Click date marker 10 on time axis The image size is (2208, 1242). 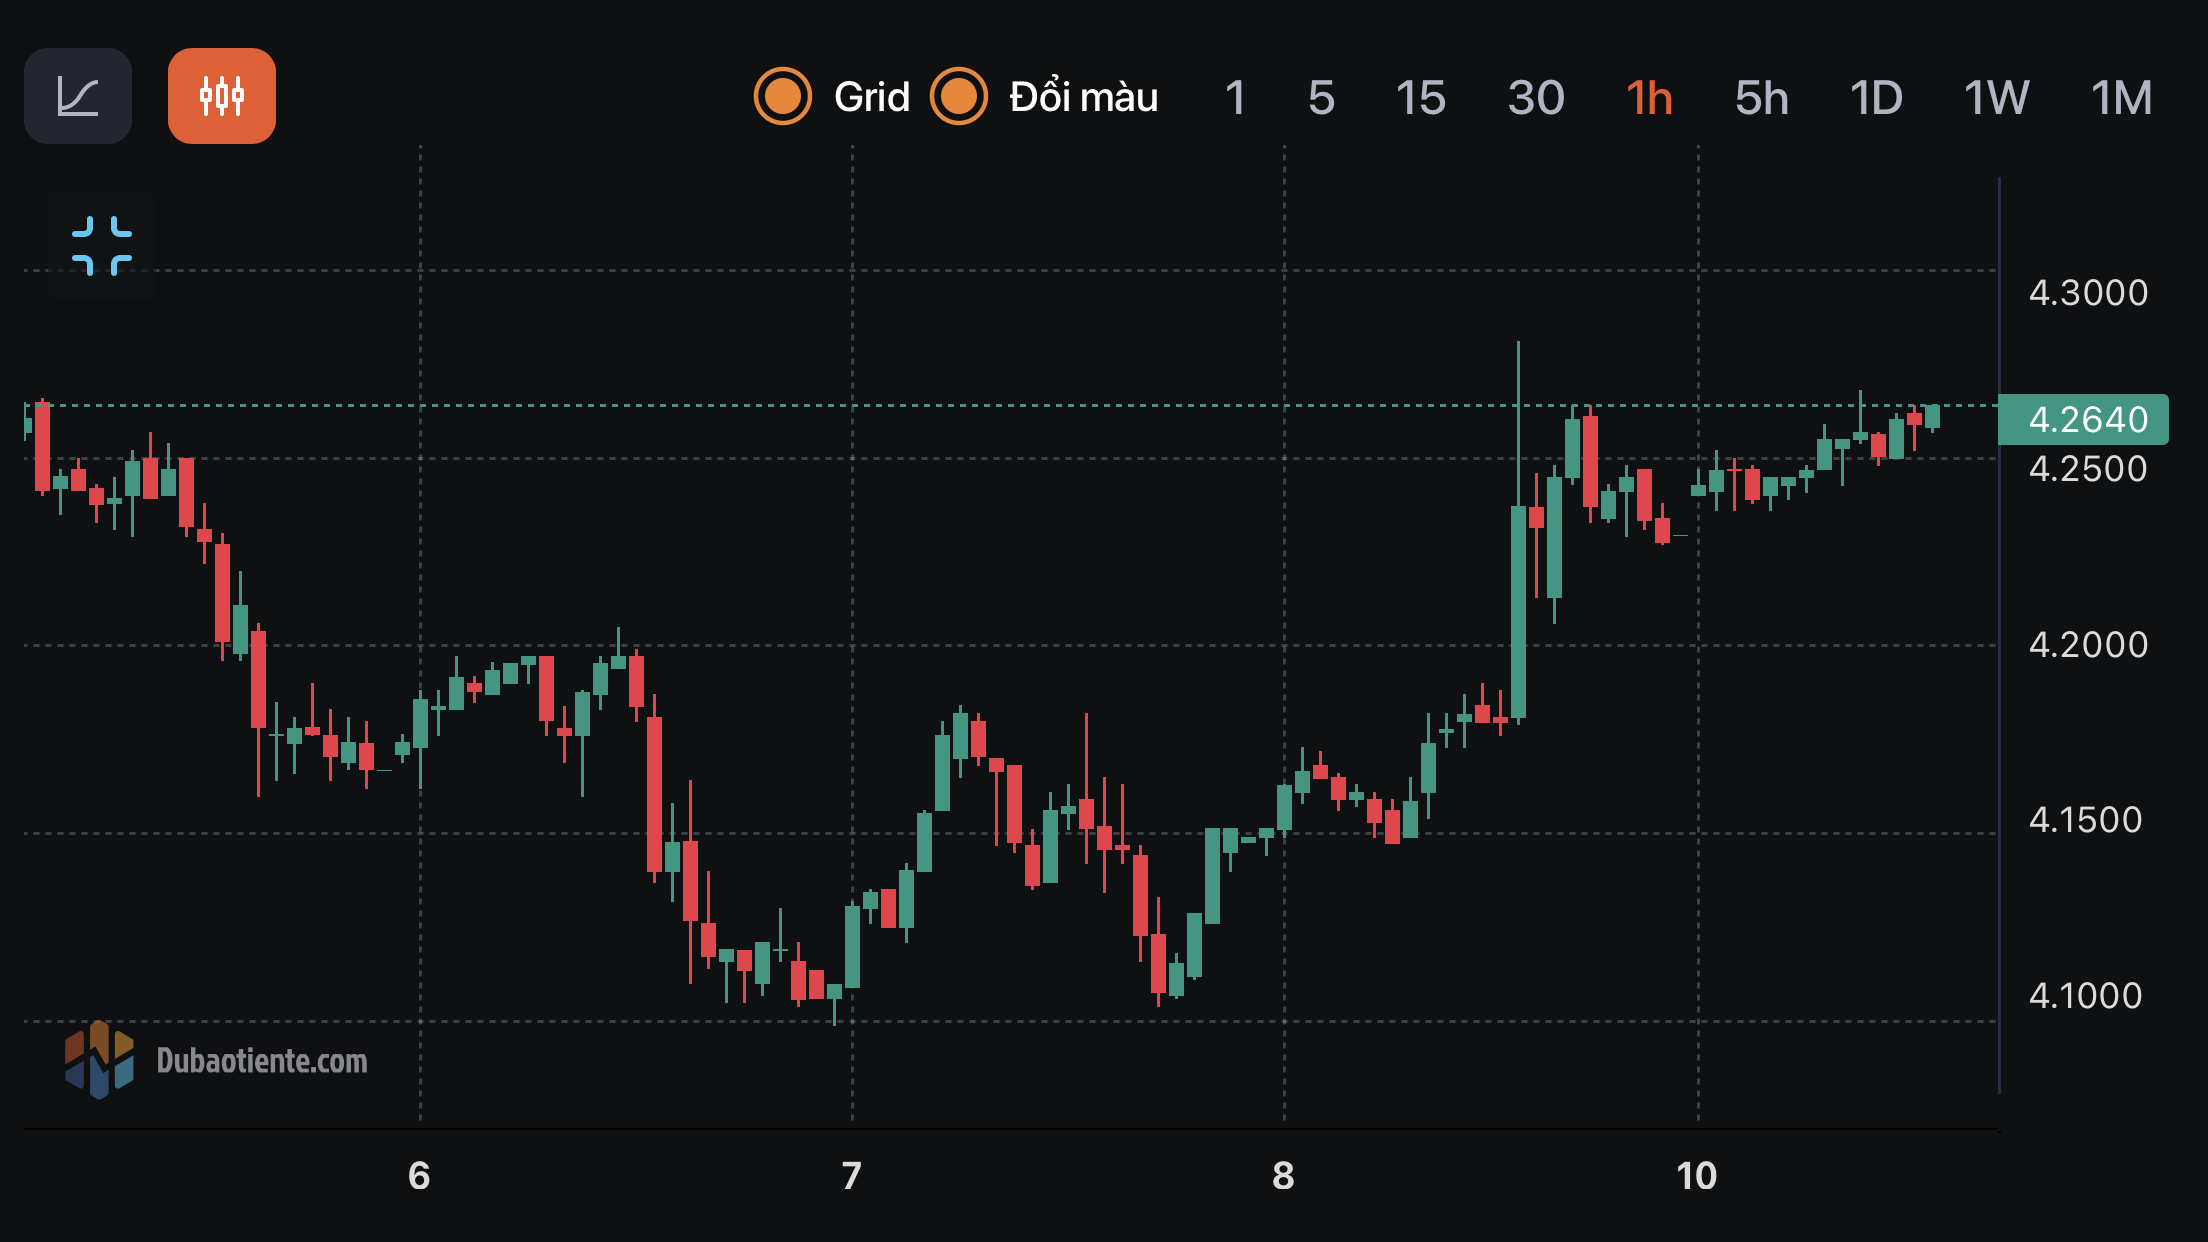(x=1697, y=1176)
